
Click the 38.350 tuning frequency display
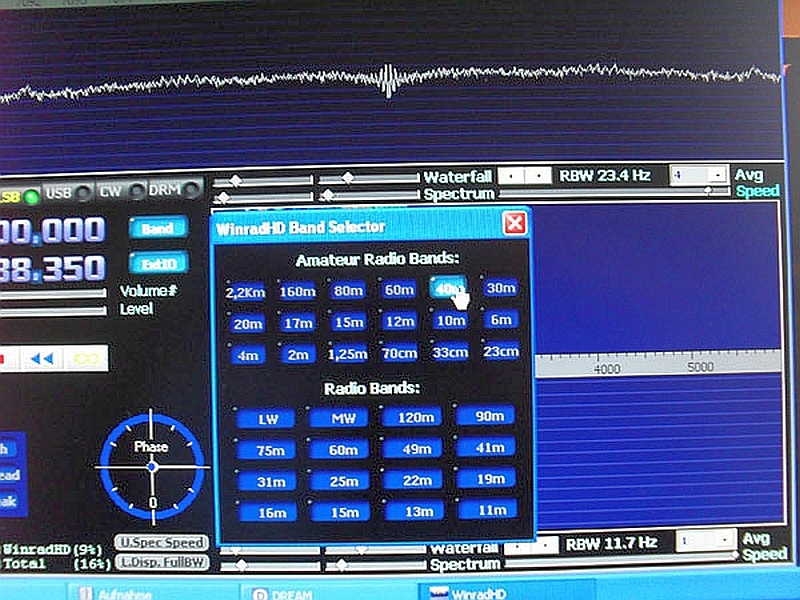click(x=52, y=269)
